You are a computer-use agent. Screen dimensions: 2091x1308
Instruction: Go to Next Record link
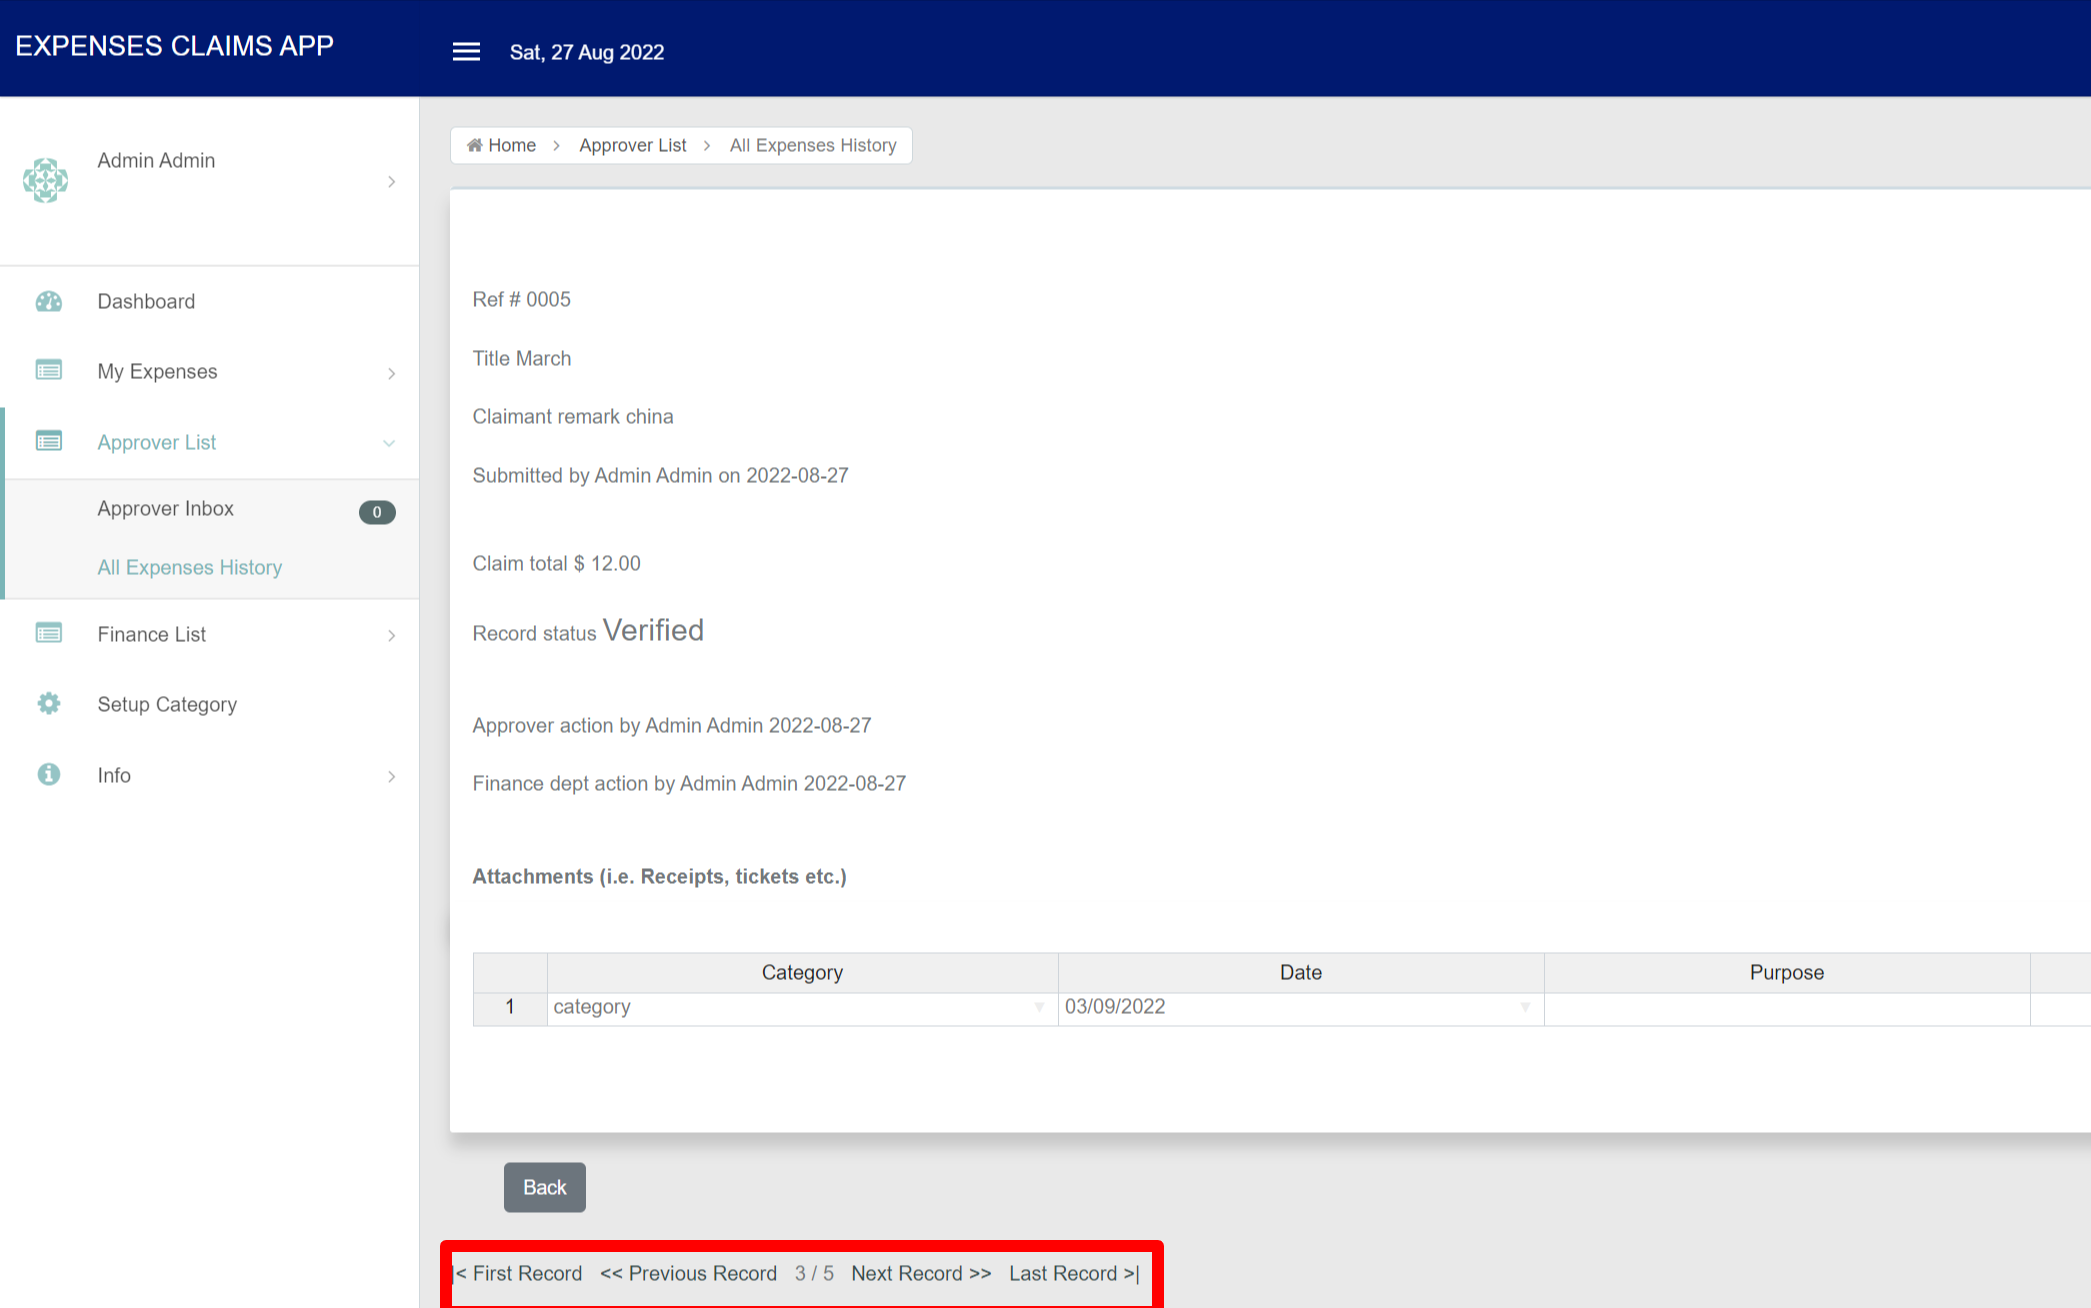point(920,1273)
